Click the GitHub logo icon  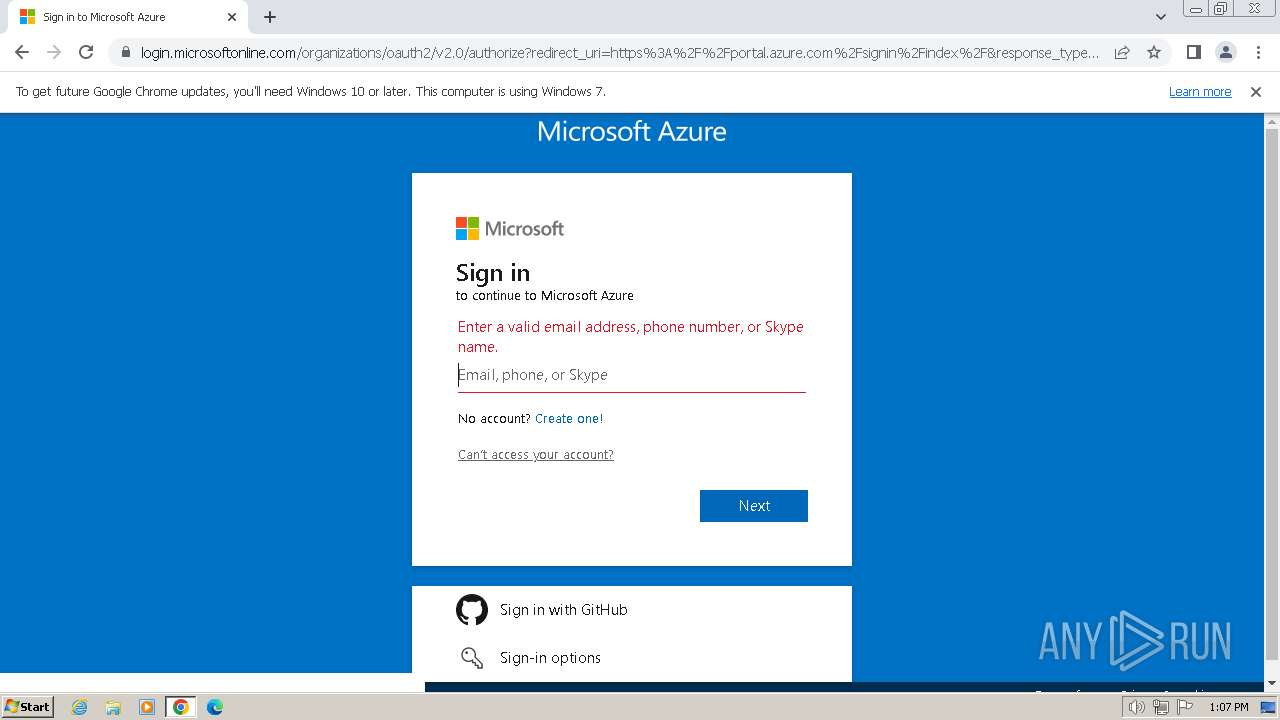coord(472,610)
